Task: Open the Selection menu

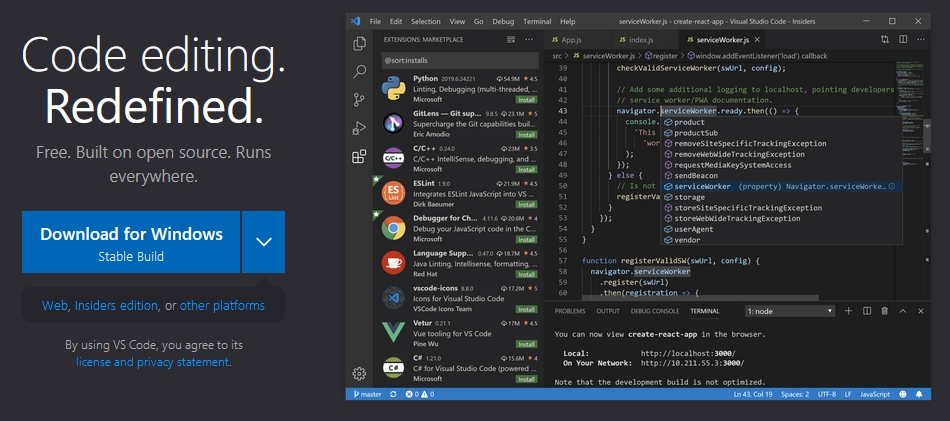Action: pos(425,21)
